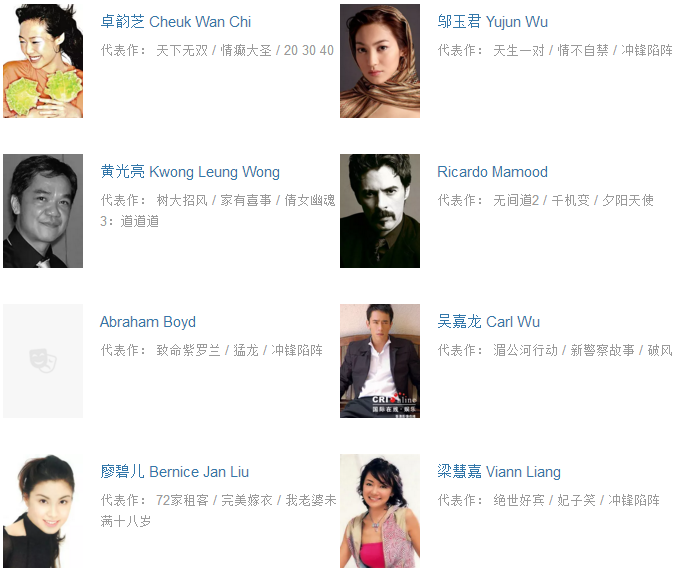The width and height of the screenshot is (700, 577).
Task: Click the 湄公河行动 representative work text
Action: 525,351
